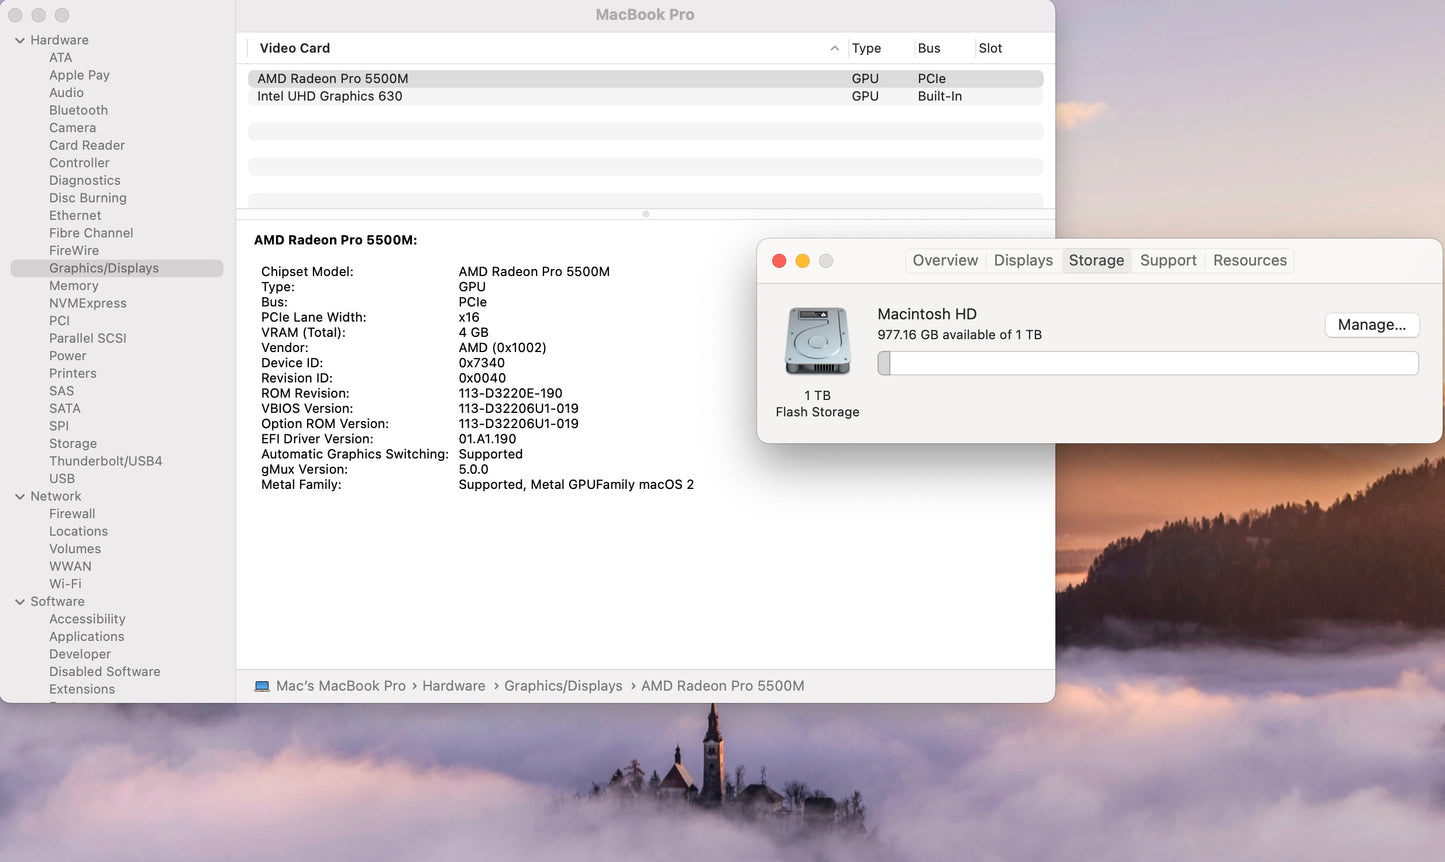Image resolution: width=1445 pixels, height=862 pixels.
Task: Select Memory in the sidebar
Action: click(x=74, y=285)
